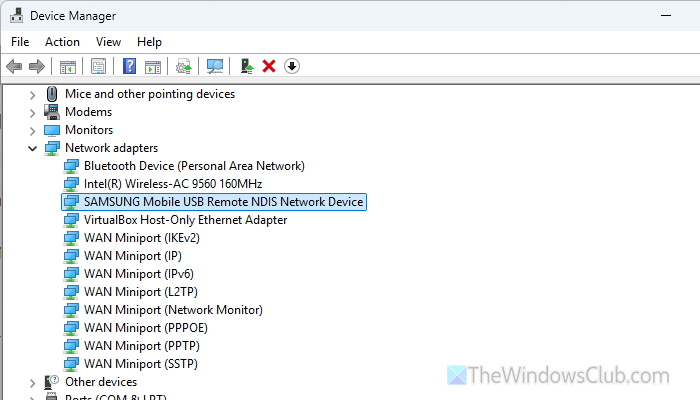The width and height of the screenshot is (700, 400).
Task: Open the Properties toolbar icon
Action: 98,67
